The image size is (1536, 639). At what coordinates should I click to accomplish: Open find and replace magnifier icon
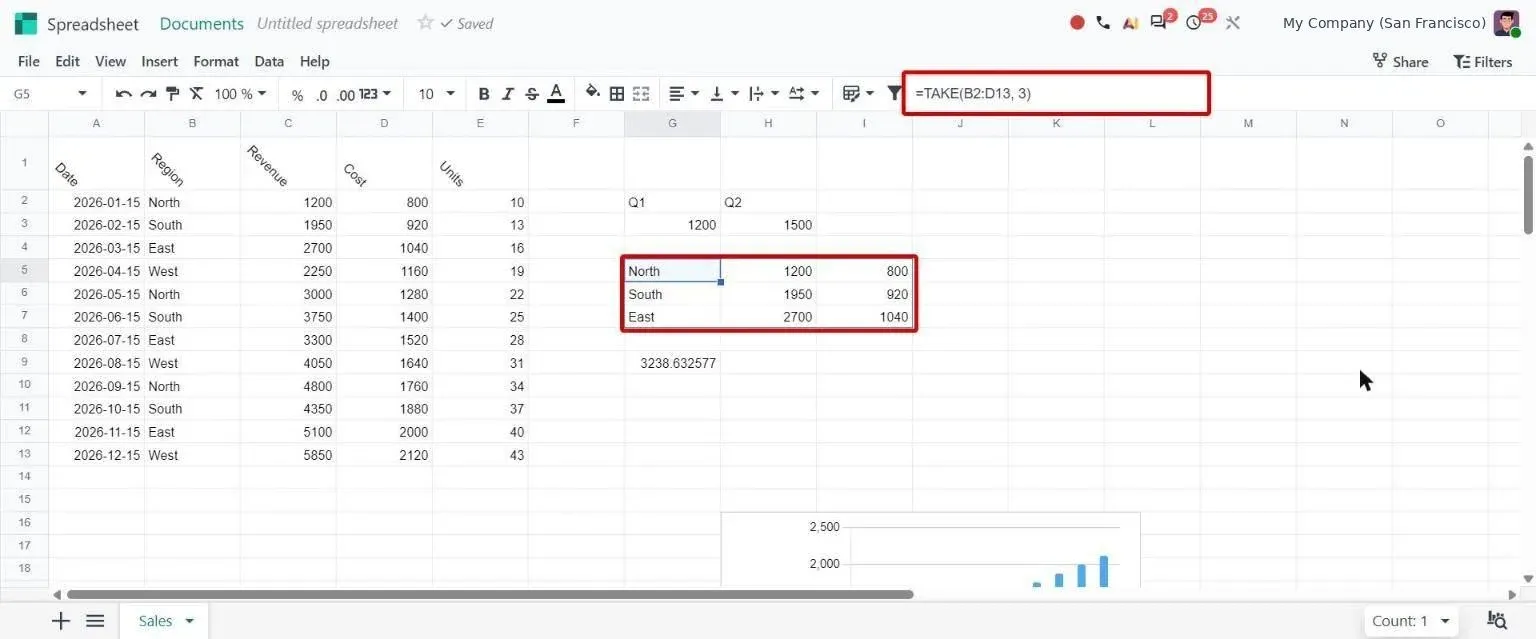[x=1497, y=621]
